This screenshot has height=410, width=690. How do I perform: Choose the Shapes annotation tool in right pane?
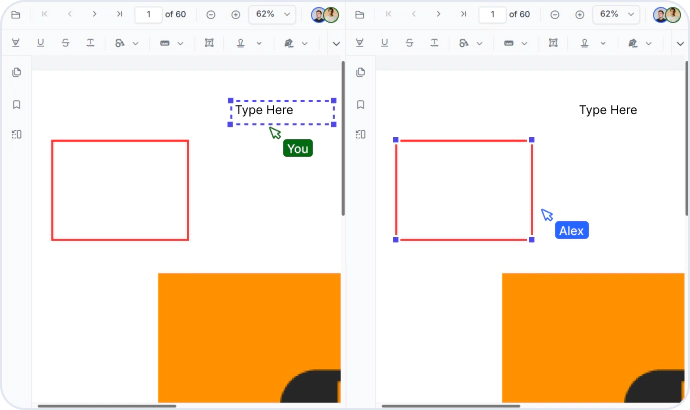(x=464, y=43)
